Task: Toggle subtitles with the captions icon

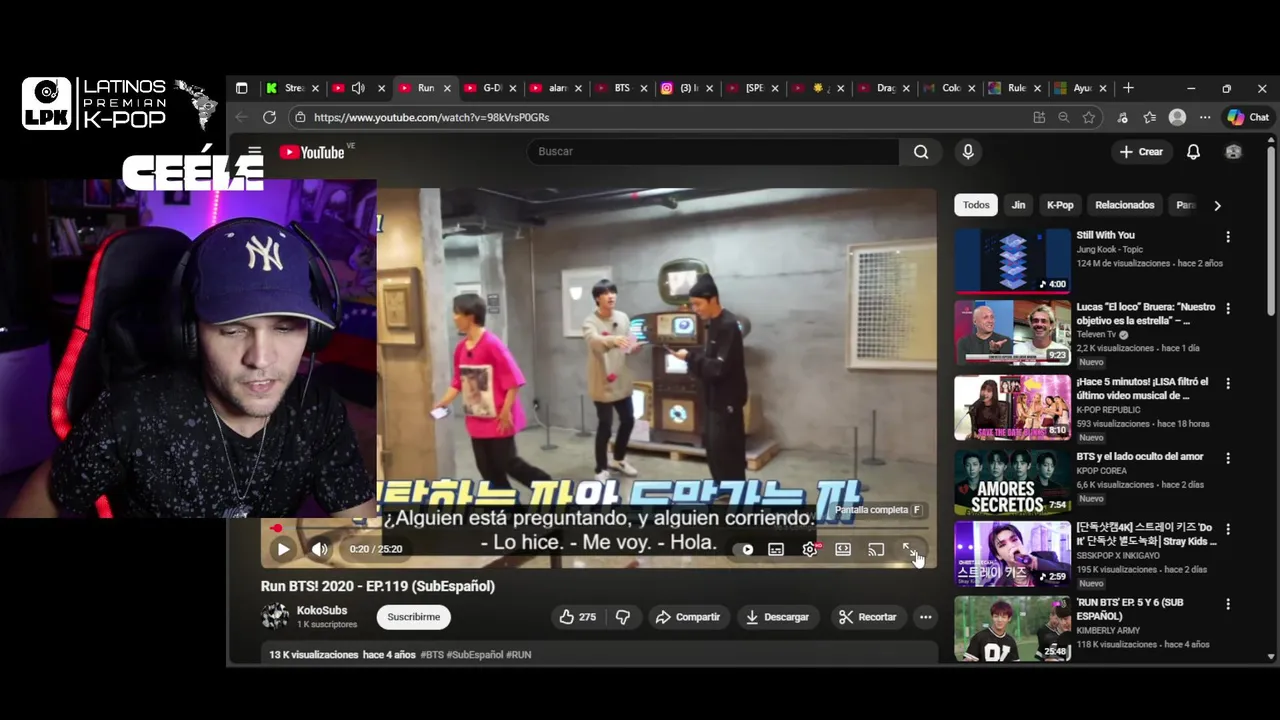Action: [x=776, y=549]
